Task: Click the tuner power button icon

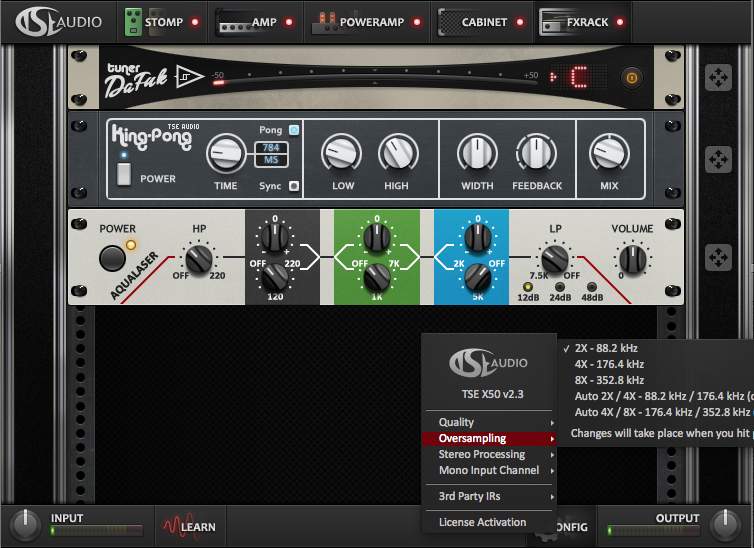Action: pyautogui.click(x=631, y=76)
